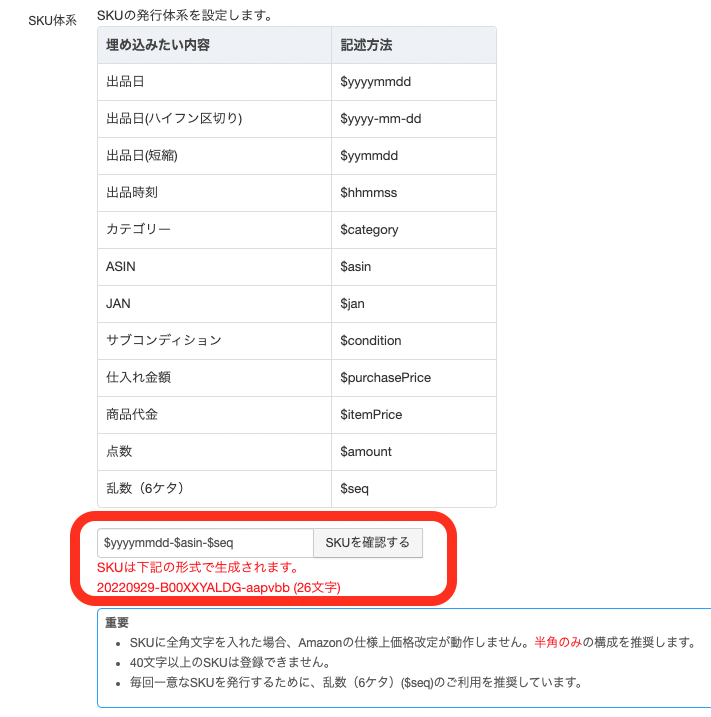Click the 商品代金 row label
The image size is (711, 717).
(x=132, y=415)
